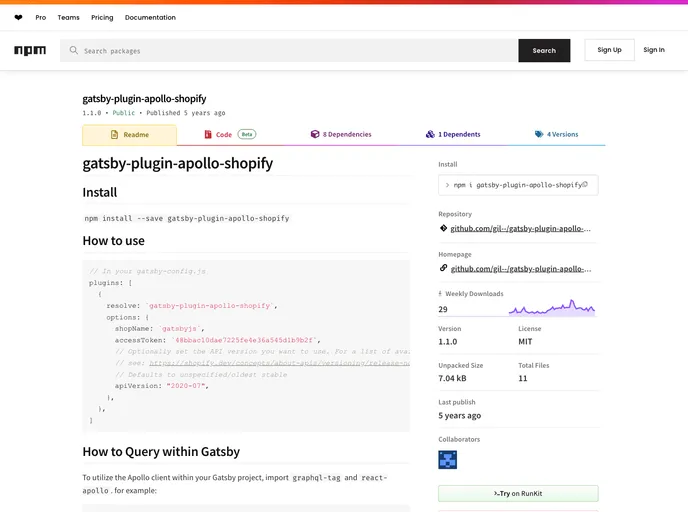Open the Pricing menu item
Screen dimensions: 688x512
coord(102,18)
